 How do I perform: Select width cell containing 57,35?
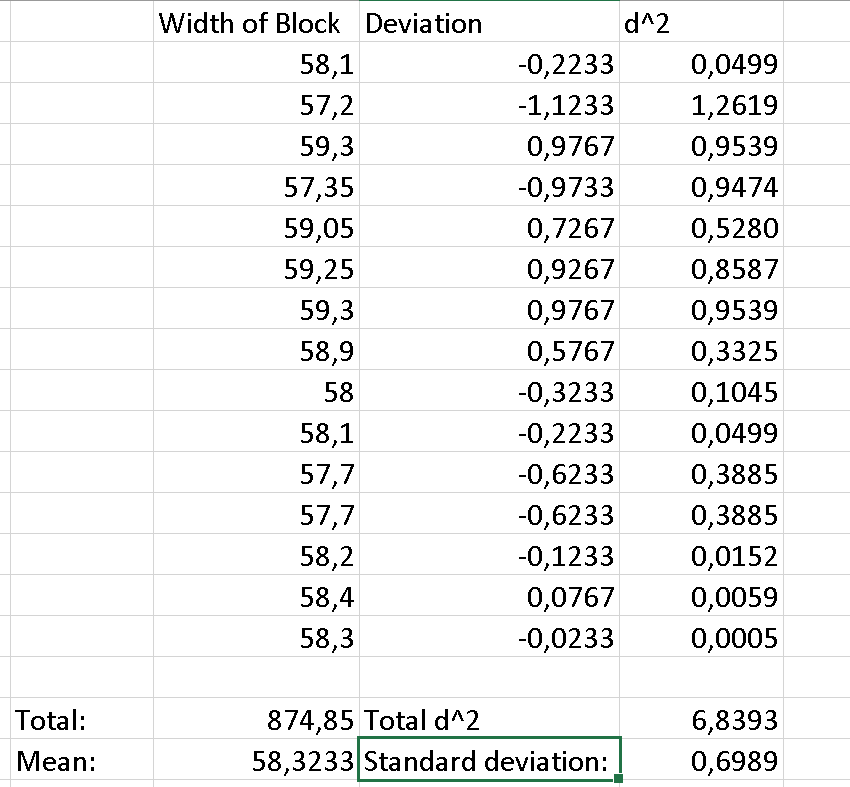256,185
